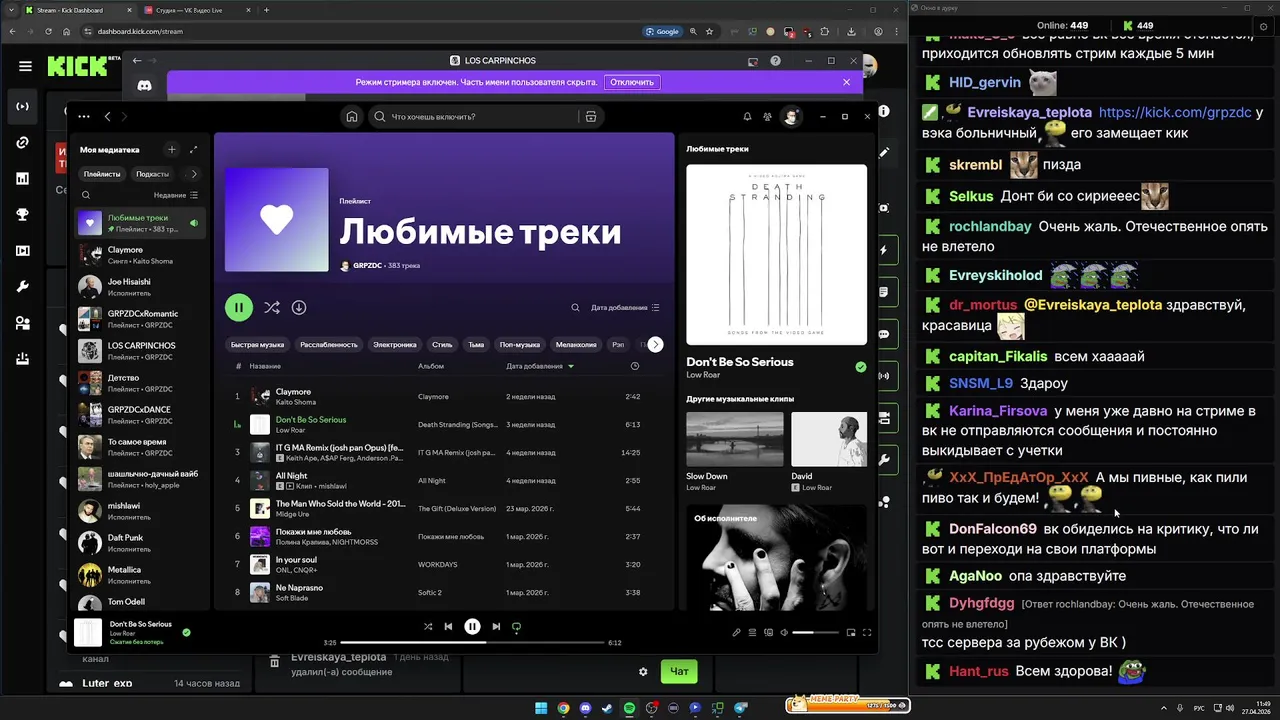The height and width of the screenshot is (720, 1280).
Task: Open the new browser tab button
Action: (x=266, y=10)
